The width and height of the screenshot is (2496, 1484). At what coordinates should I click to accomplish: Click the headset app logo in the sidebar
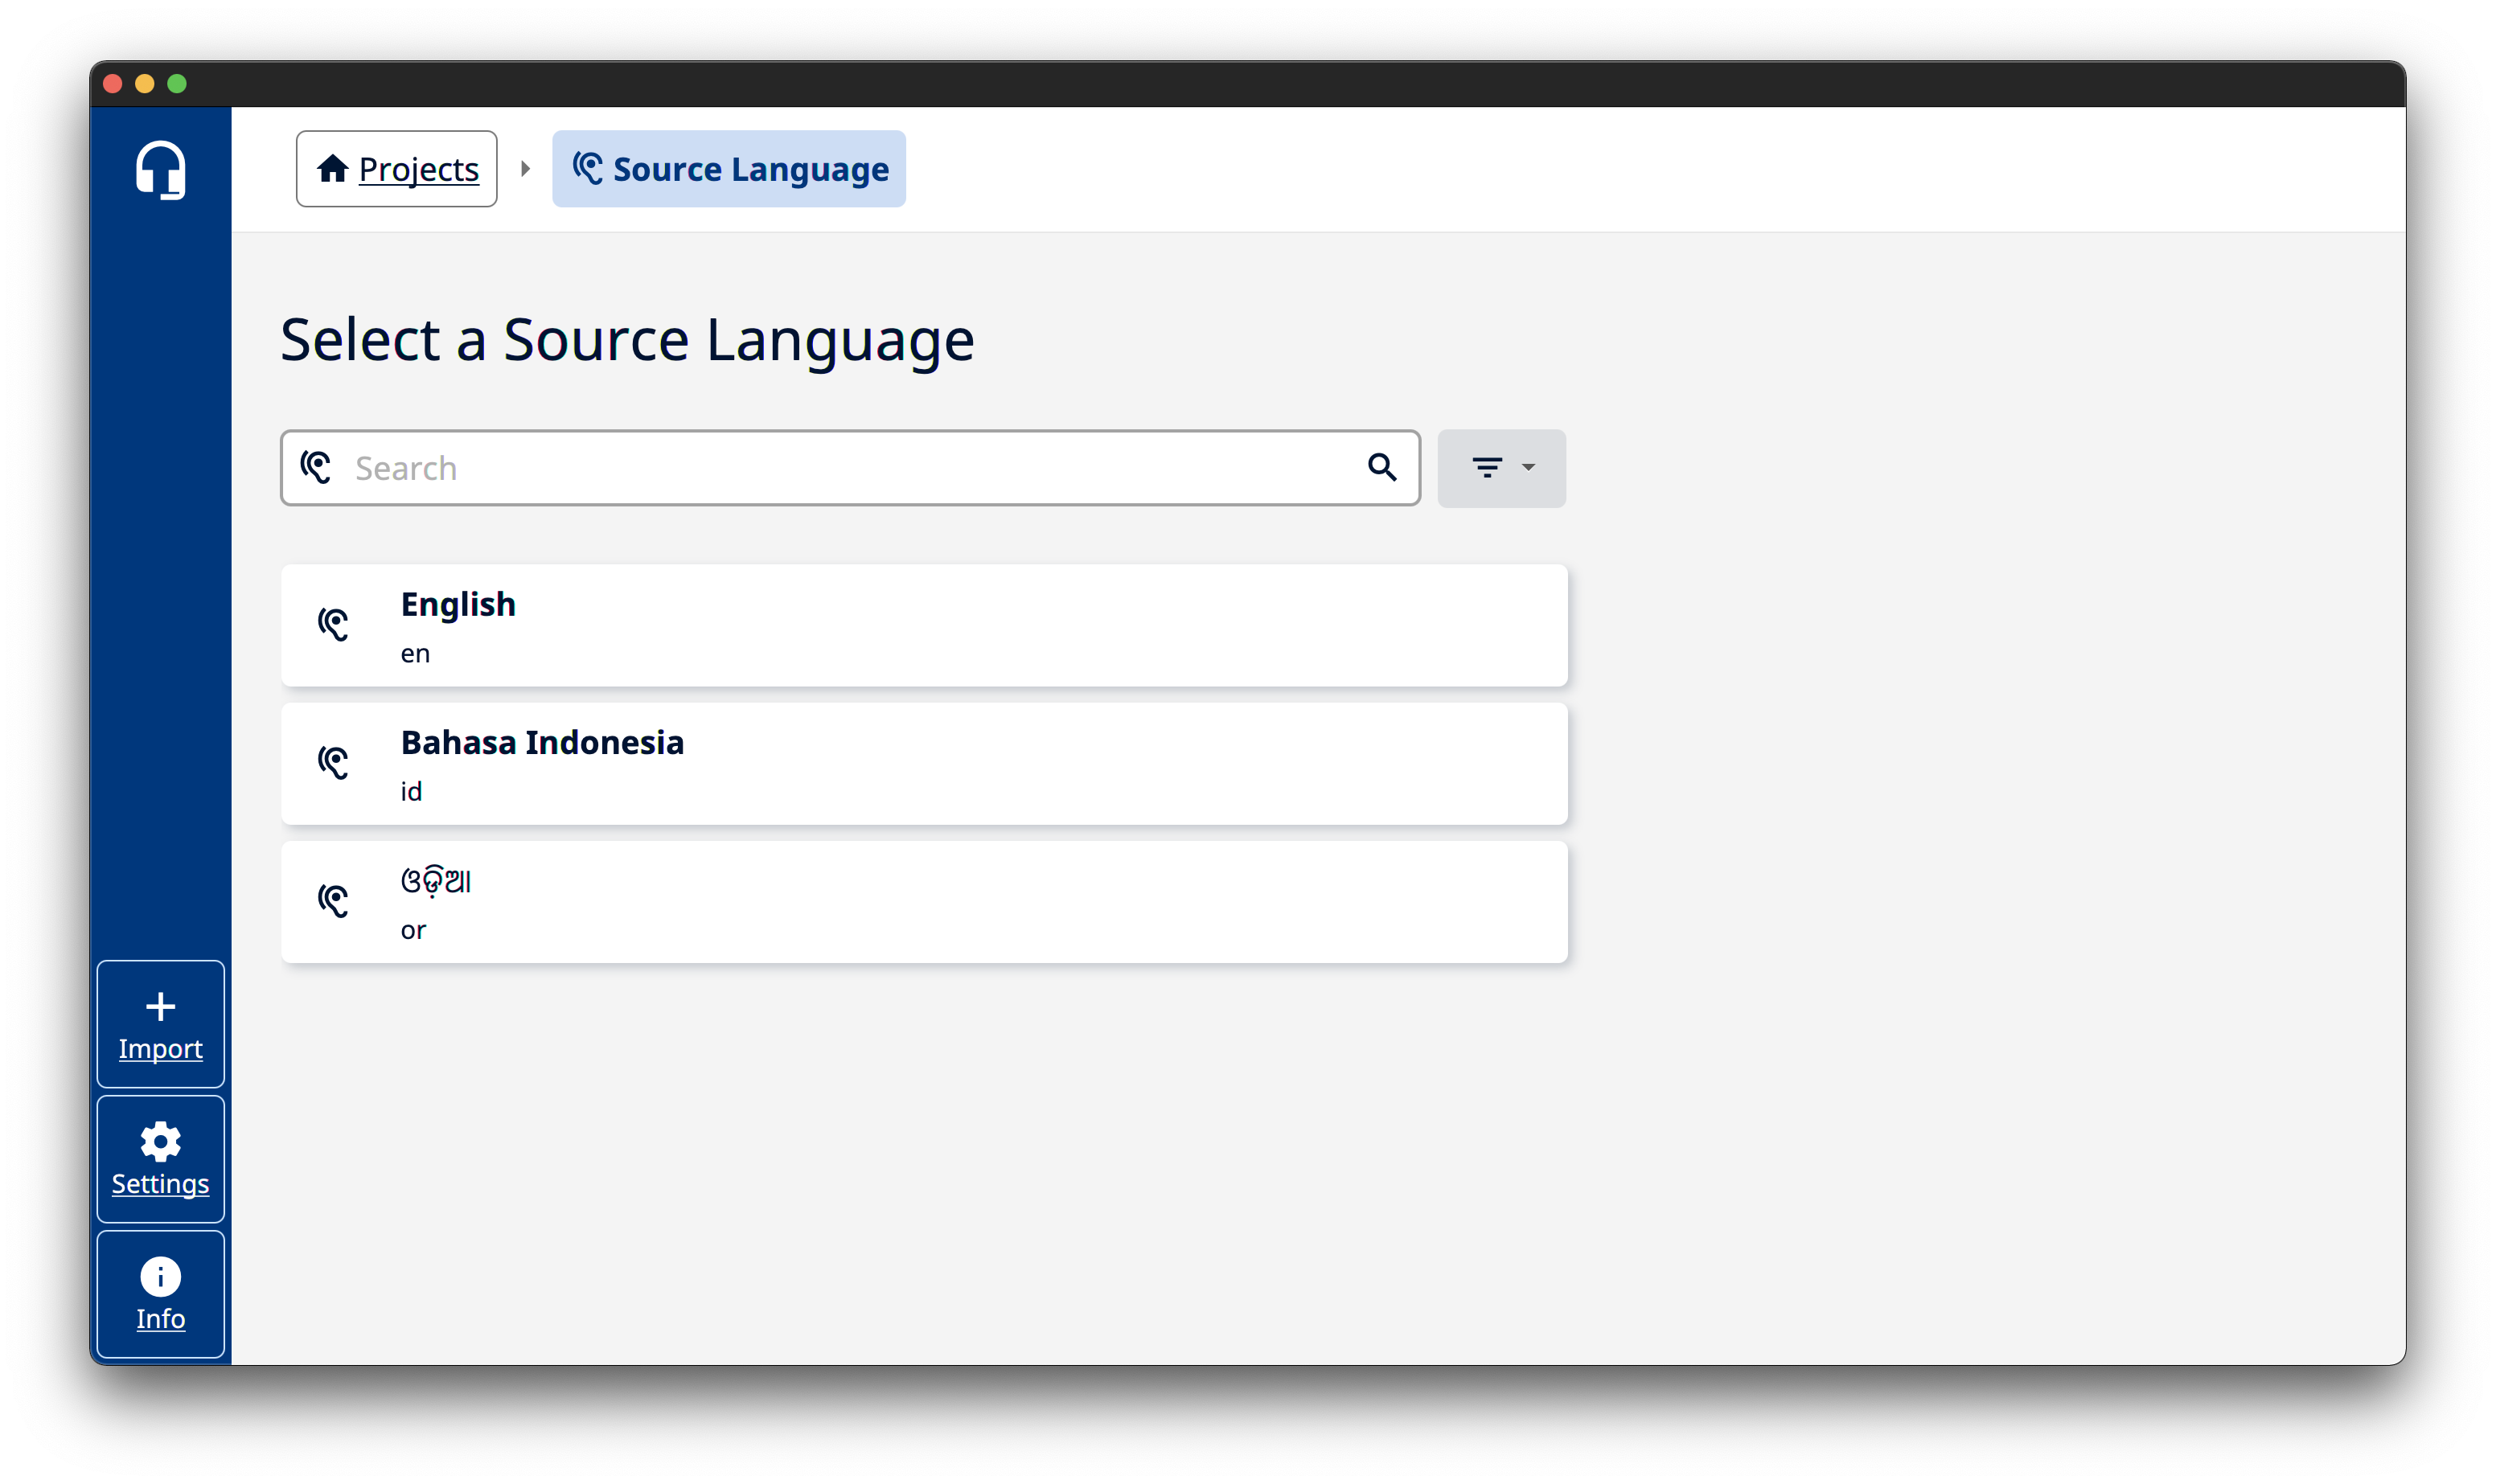pos(160,170)
